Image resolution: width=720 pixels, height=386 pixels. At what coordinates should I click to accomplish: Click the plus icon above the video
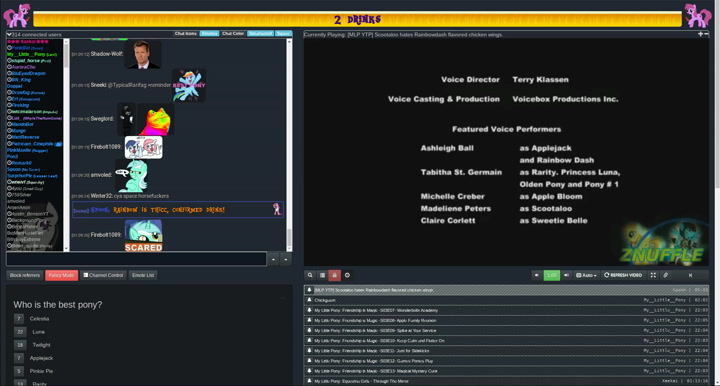click(700, 34)
